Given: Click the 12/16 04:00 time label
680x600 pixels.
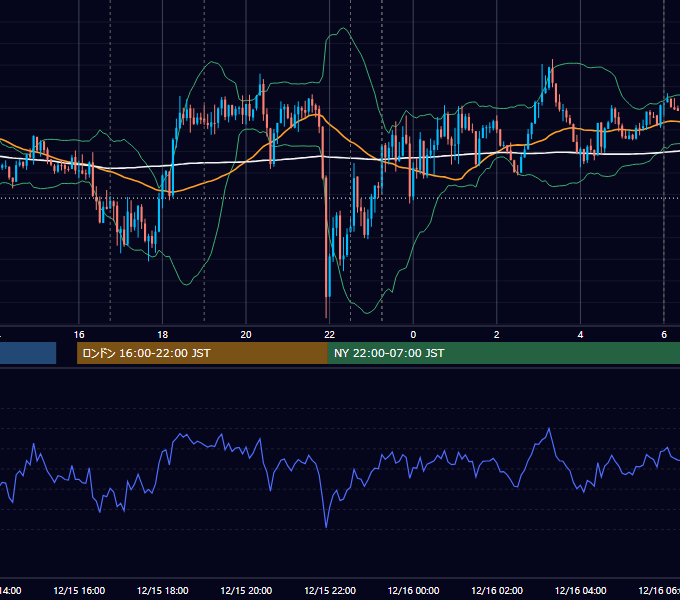Looking at the screenshot, I should click(x=580, y=590).
